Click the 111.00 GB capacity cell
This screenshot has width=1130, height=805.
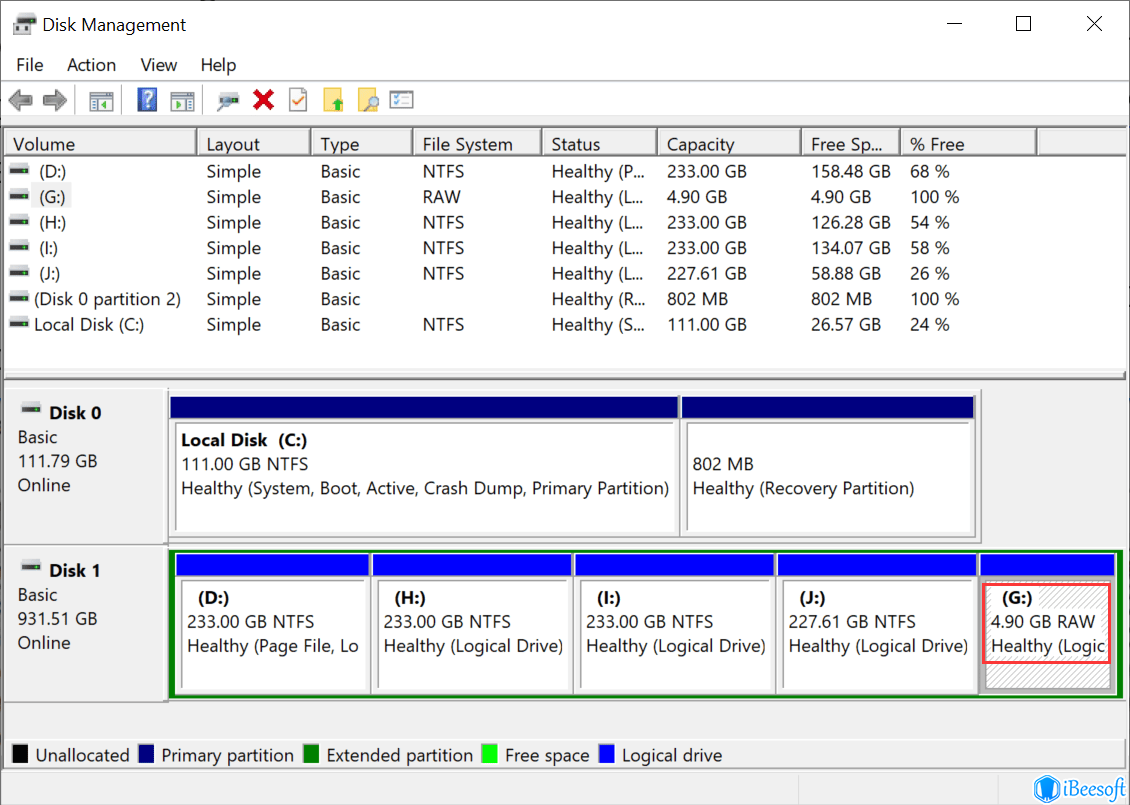pos(706,325)
